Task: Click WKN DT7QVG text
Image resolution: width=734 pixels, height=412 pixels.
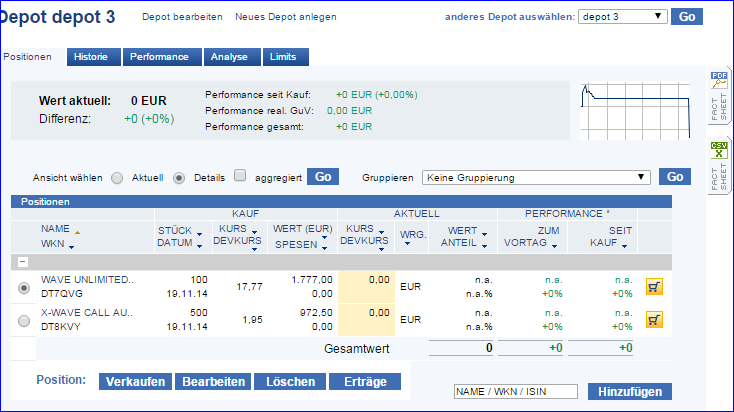Action: [62, 294]
